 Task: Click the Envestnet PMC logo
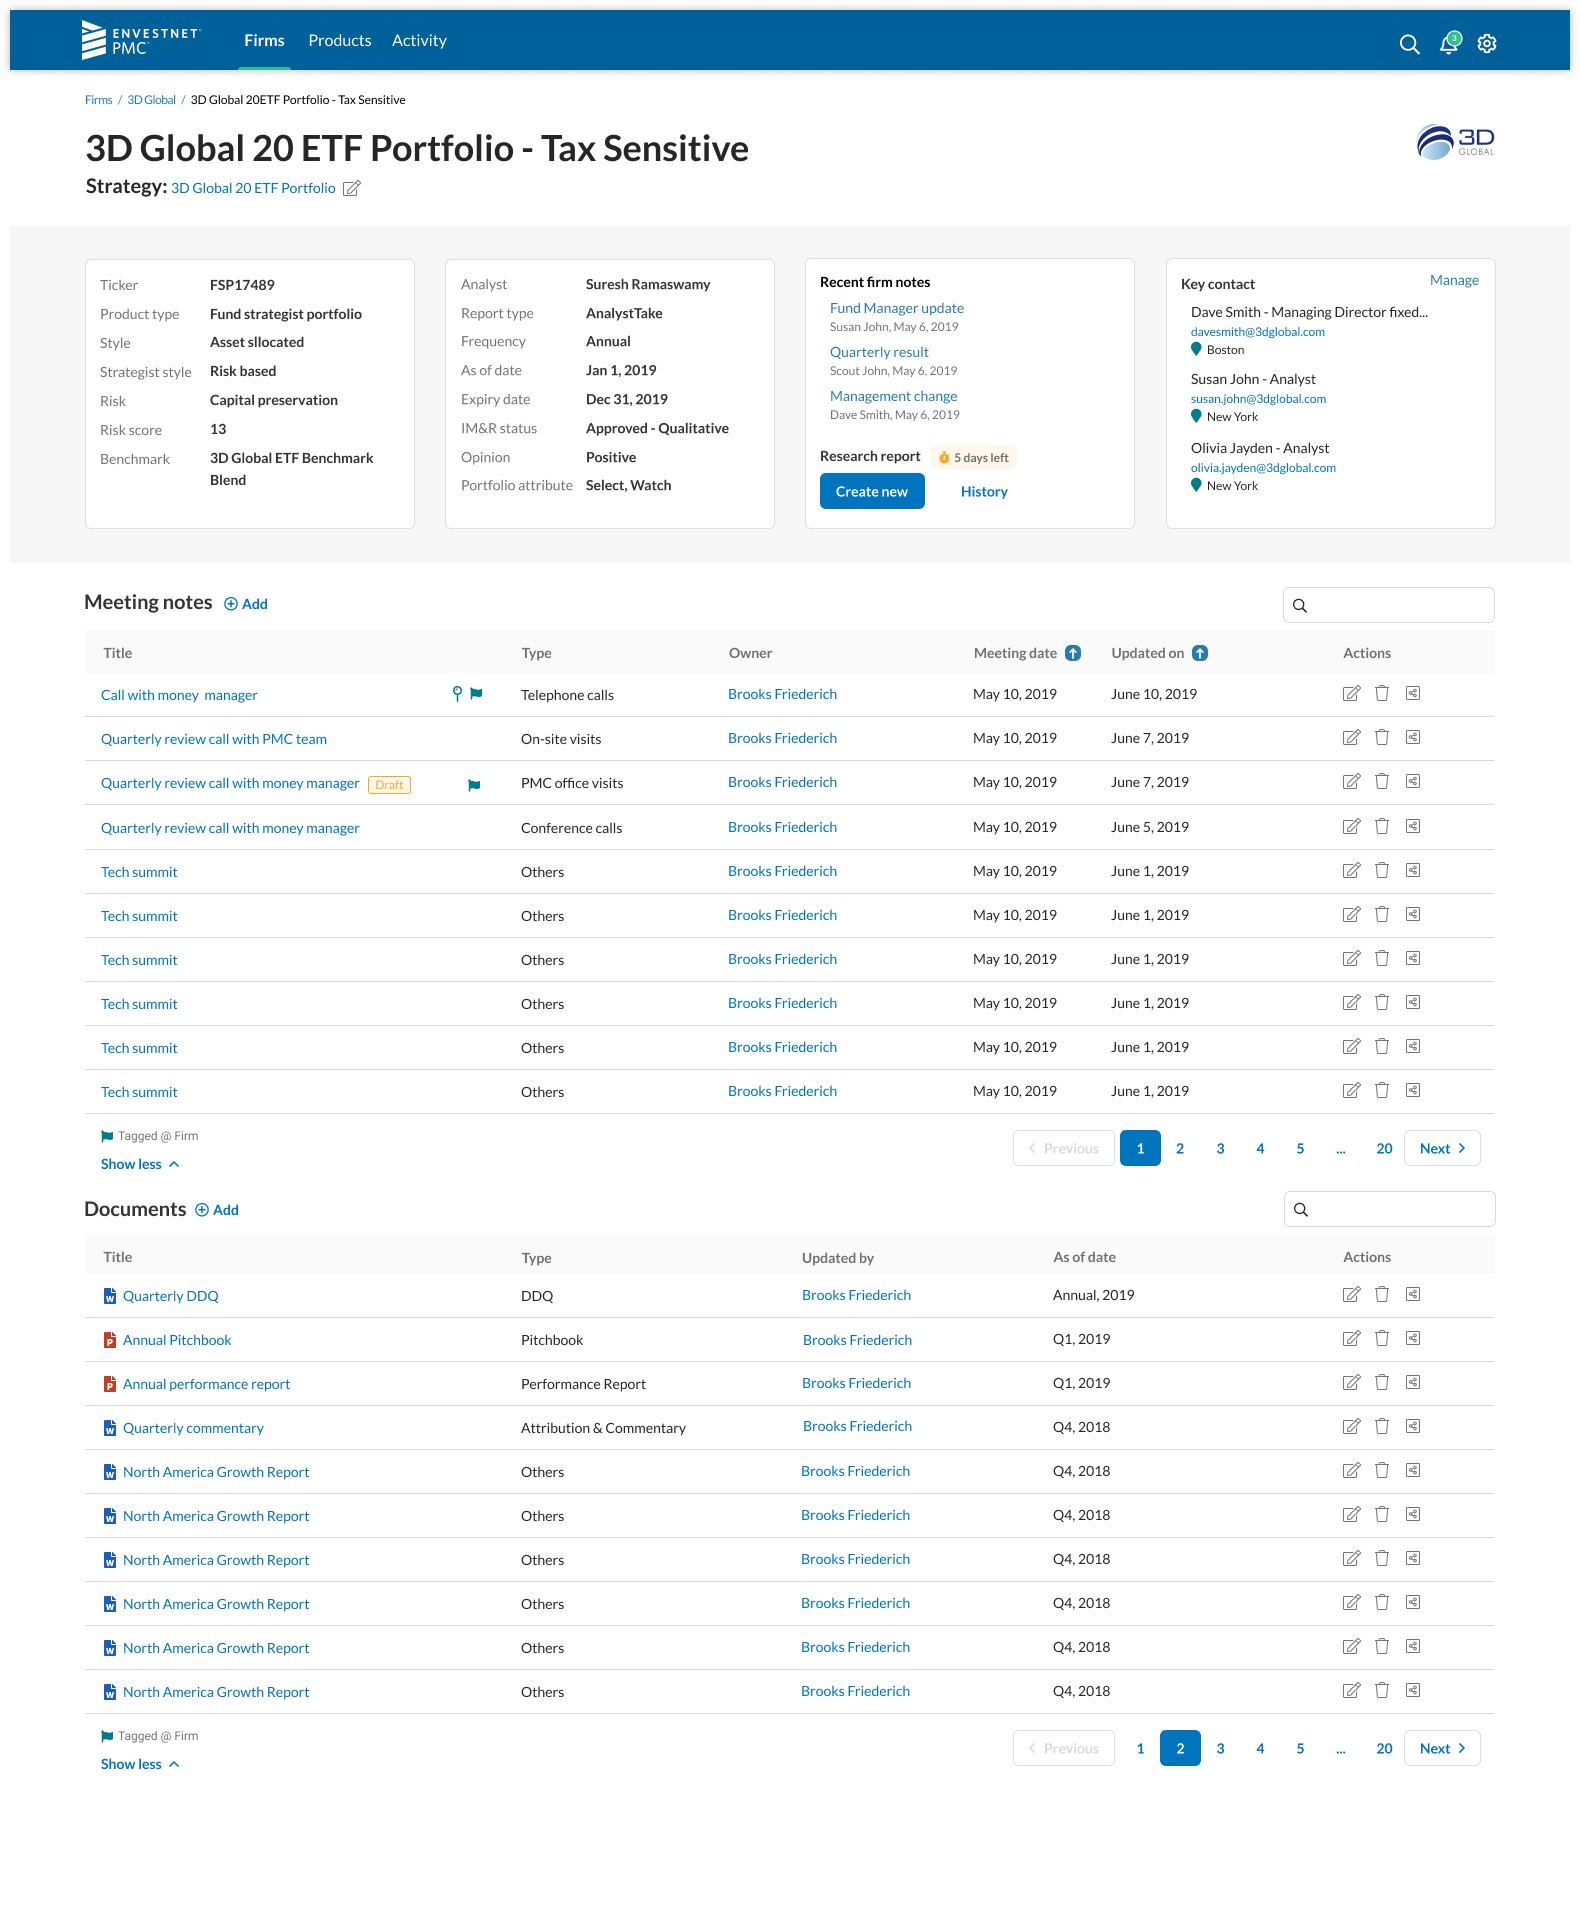141,40
